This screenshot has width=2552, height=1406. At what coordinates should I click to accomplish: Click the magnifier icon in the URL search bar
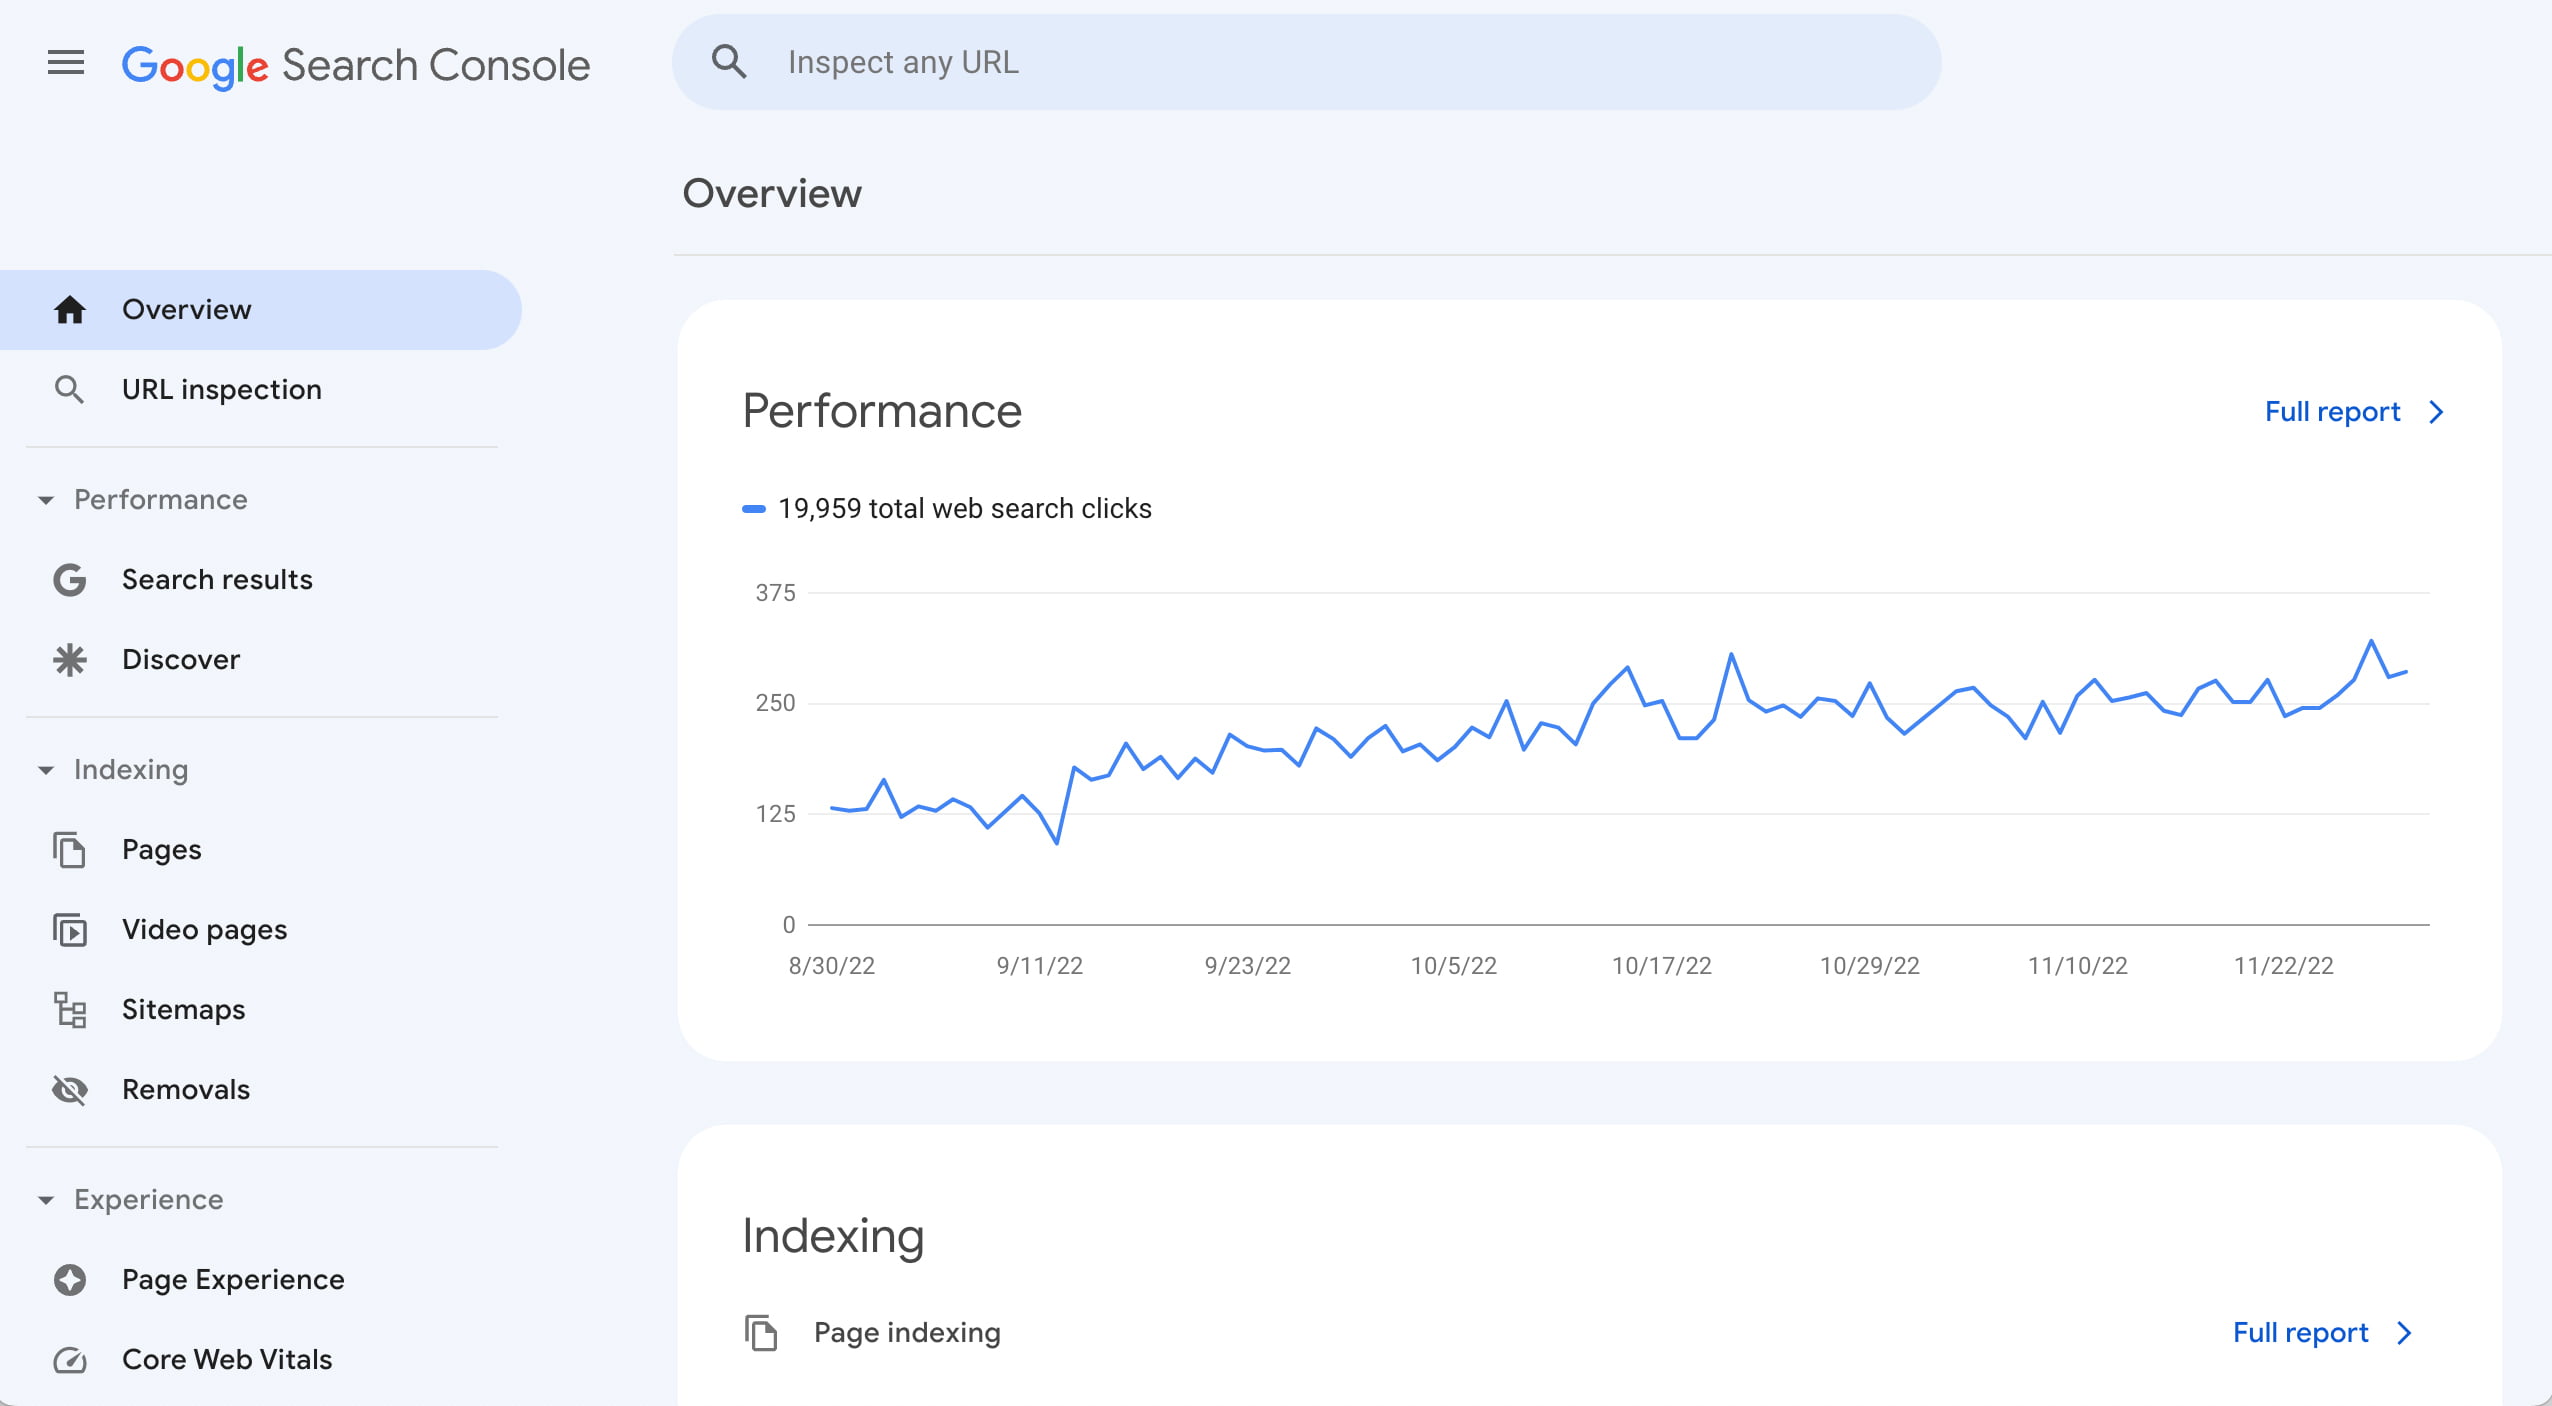tap(729, 62)
